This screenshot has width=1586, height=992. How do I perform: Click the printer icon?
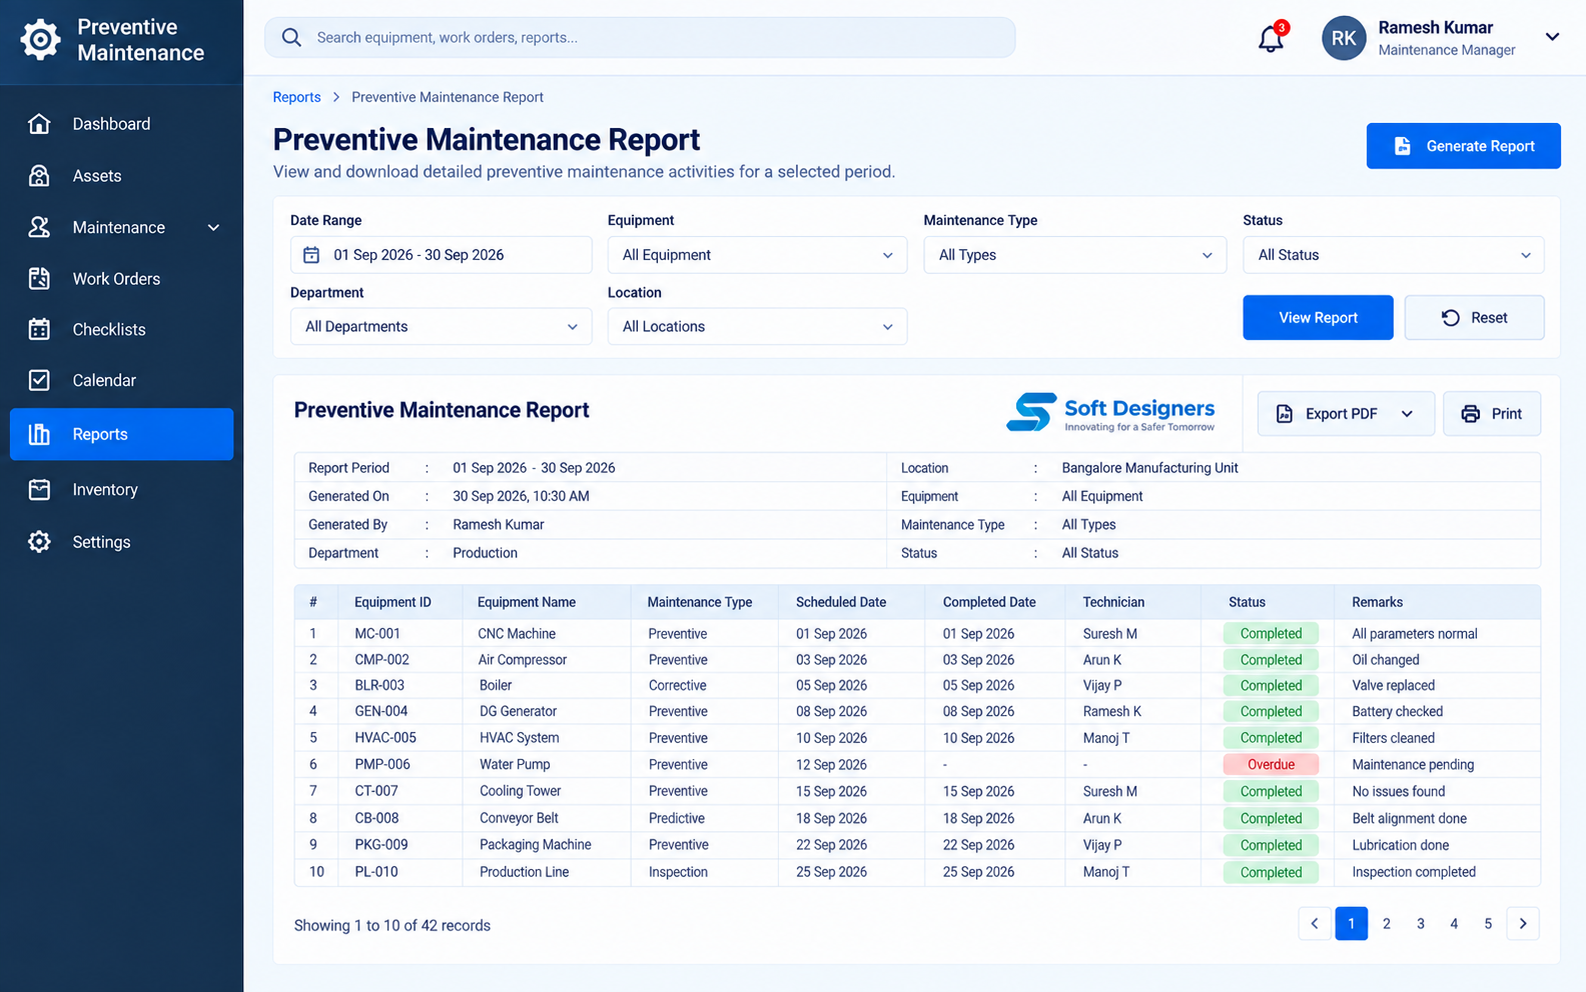1470,414
